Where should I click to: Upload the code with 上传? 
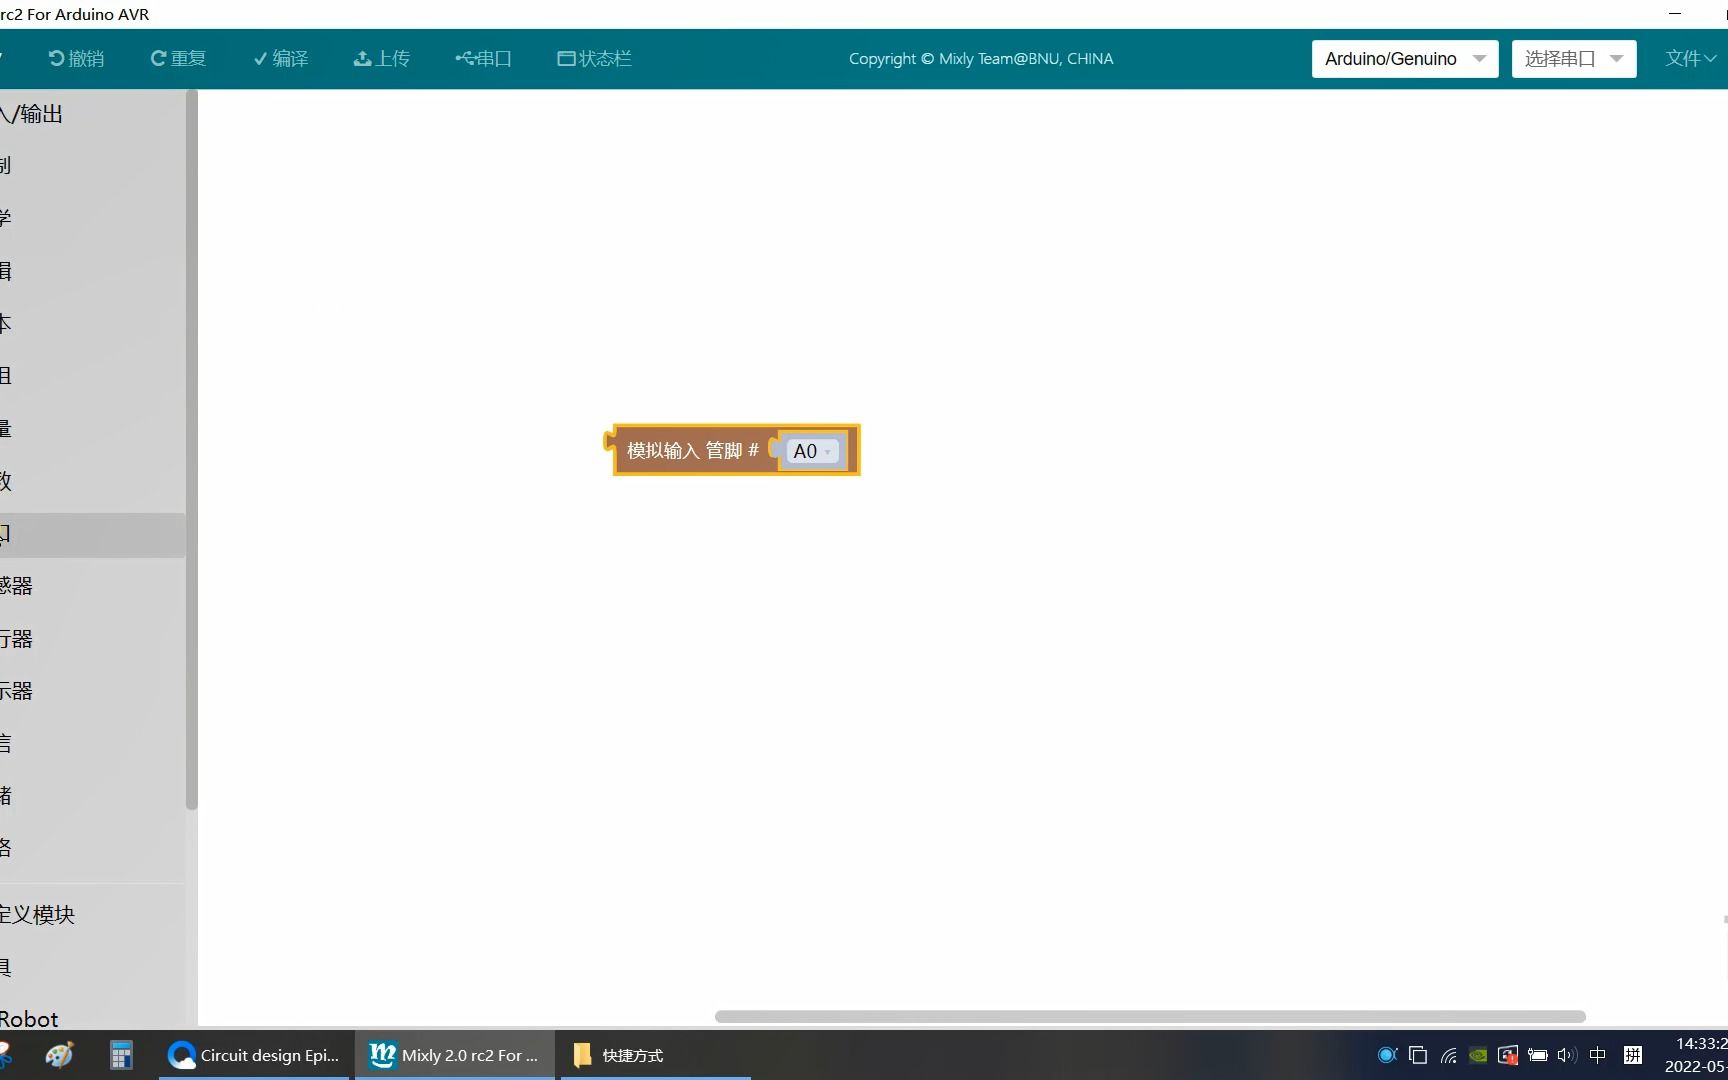(x=382, y=59)
